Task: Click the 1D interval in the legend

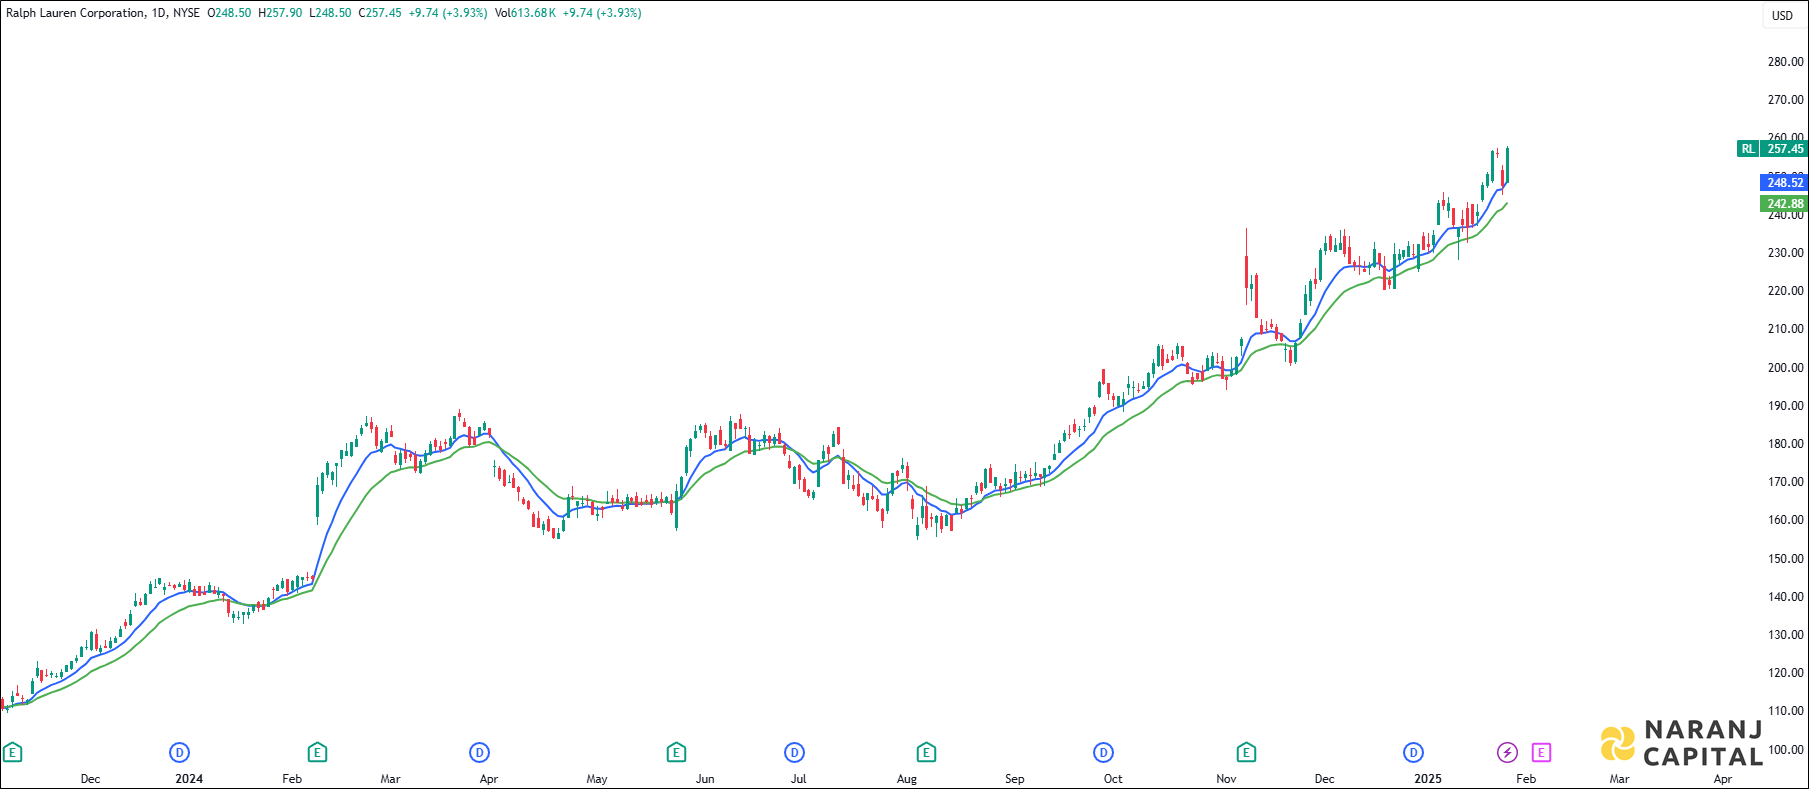Action: [x=158, y=13]
